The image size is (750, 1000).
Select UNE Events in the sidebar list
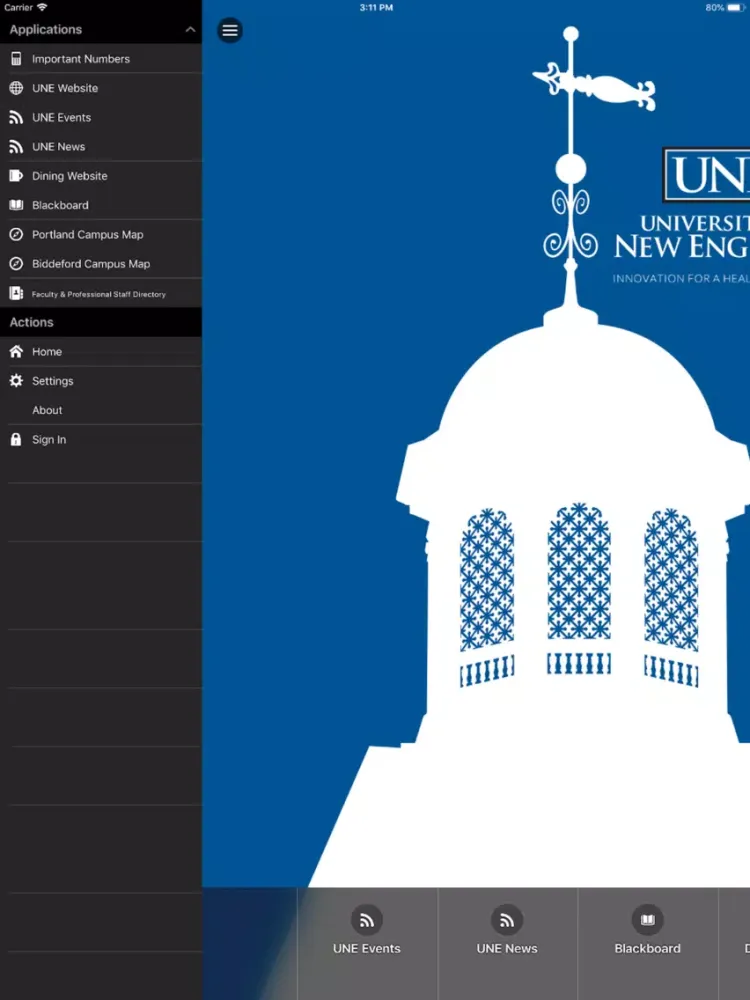[101, 117]
